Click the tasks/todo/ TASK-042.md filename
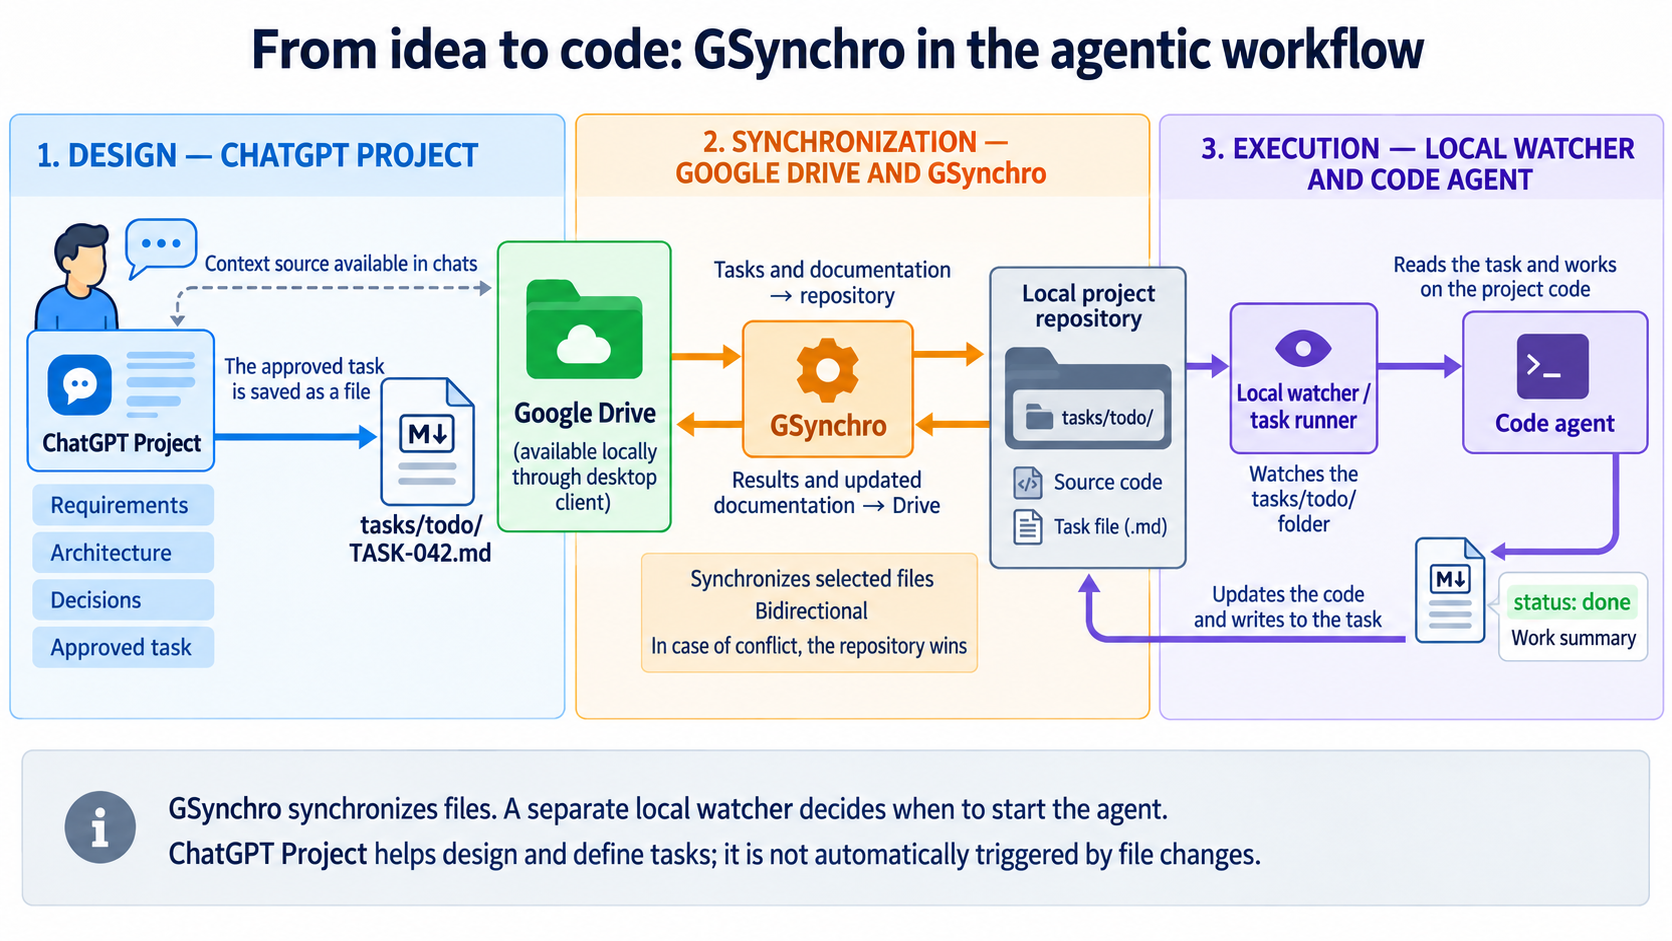The image size is (1672, 941). click(x=420, y=539)
